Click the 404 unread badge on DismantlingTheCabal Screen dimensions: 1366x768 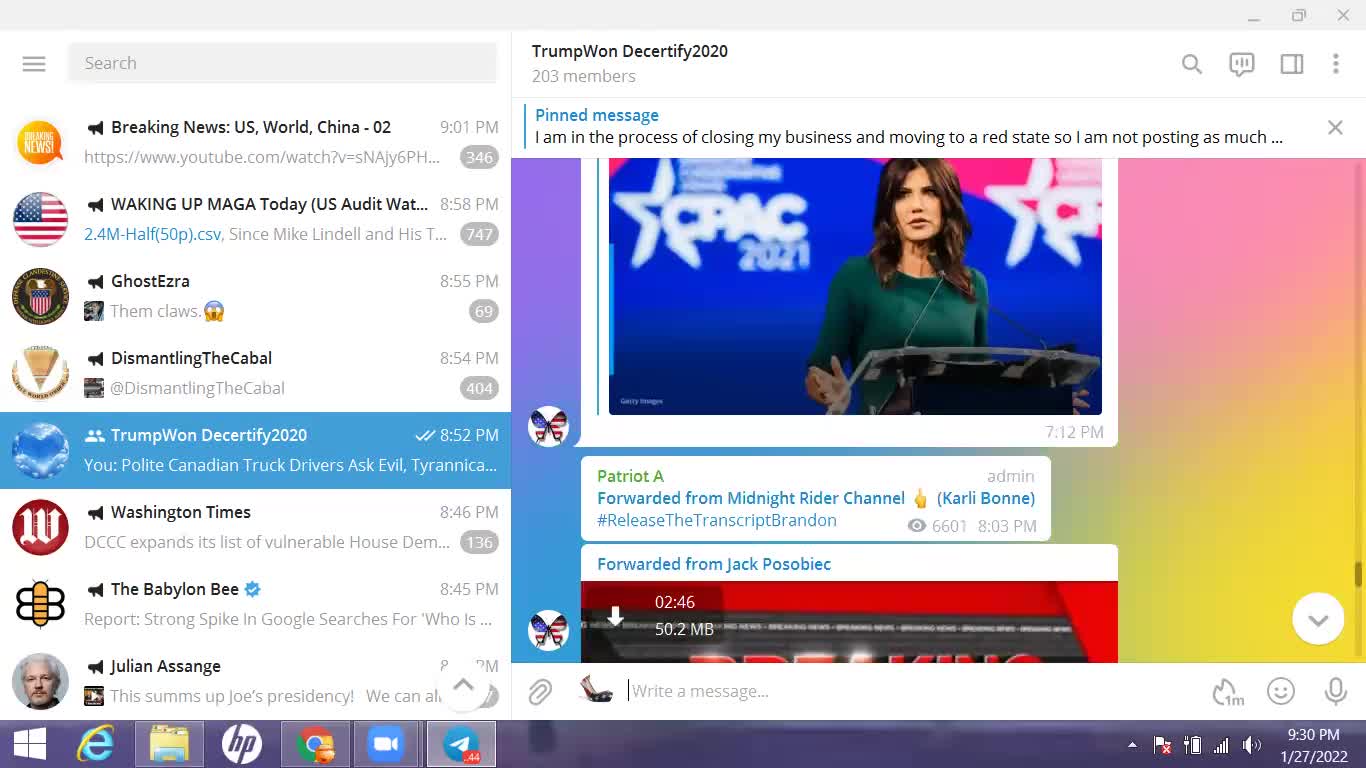479,388
